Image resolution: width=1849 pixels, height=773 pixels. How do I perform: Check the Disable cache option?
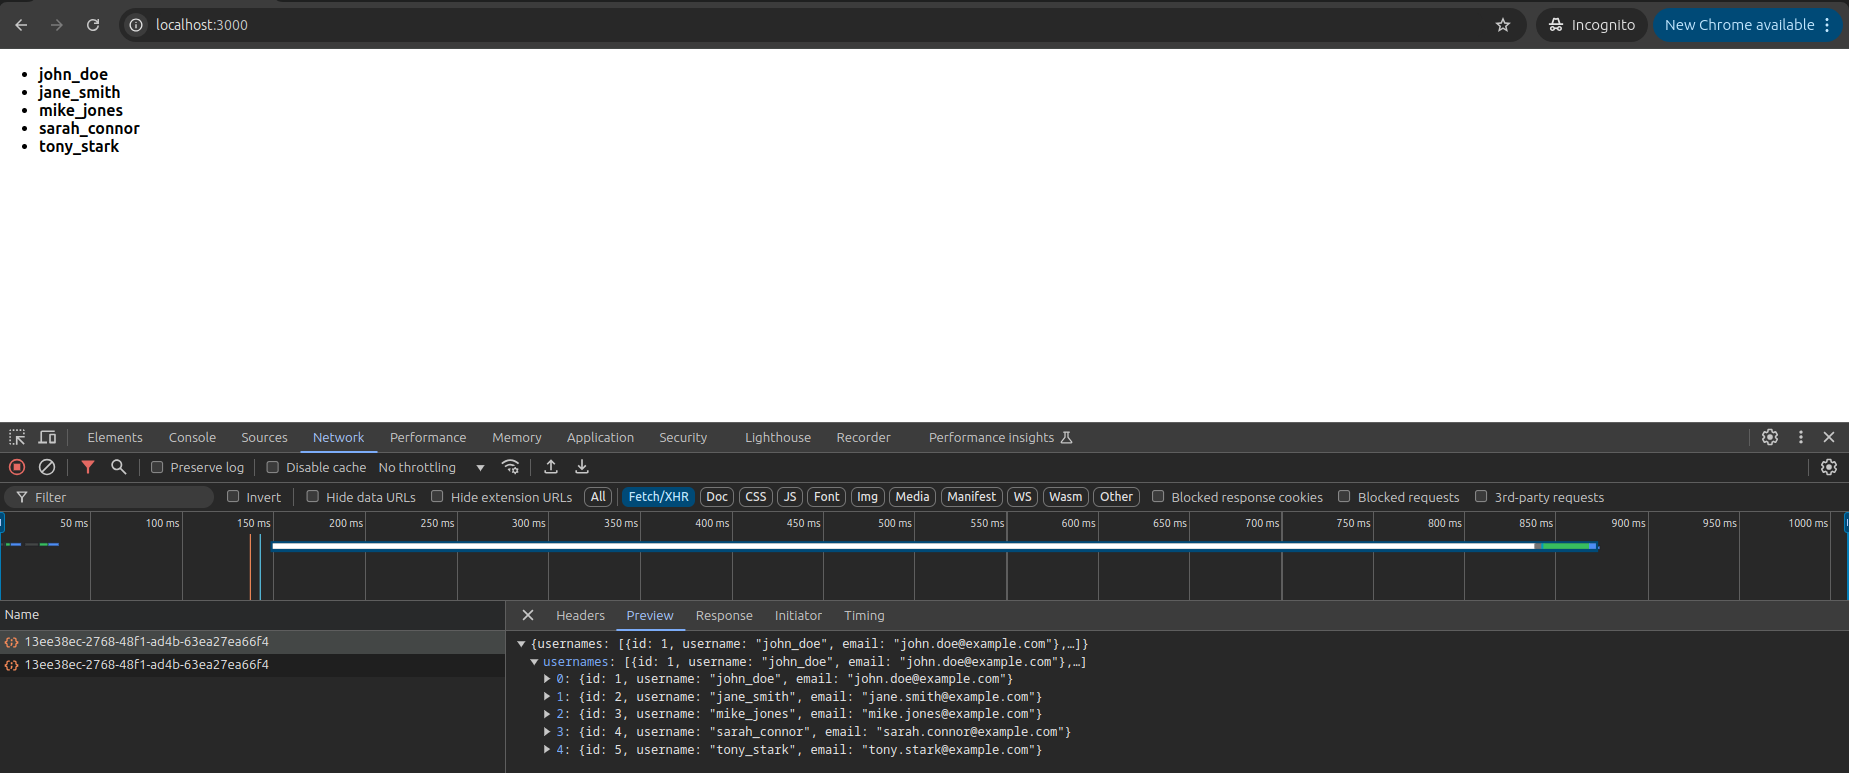tap(272, 467)
